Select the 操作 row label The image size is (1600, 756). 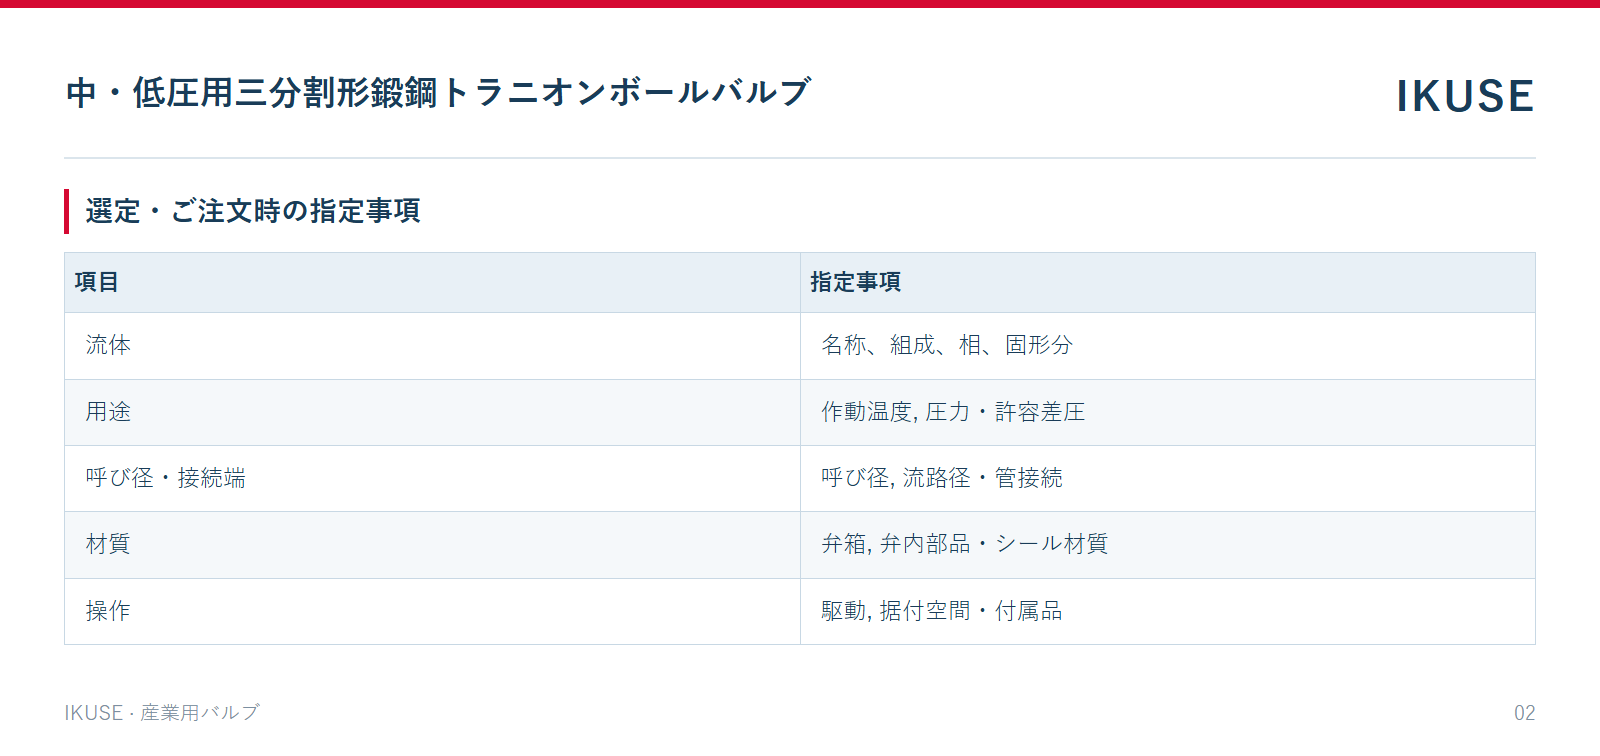coord(432,611)
